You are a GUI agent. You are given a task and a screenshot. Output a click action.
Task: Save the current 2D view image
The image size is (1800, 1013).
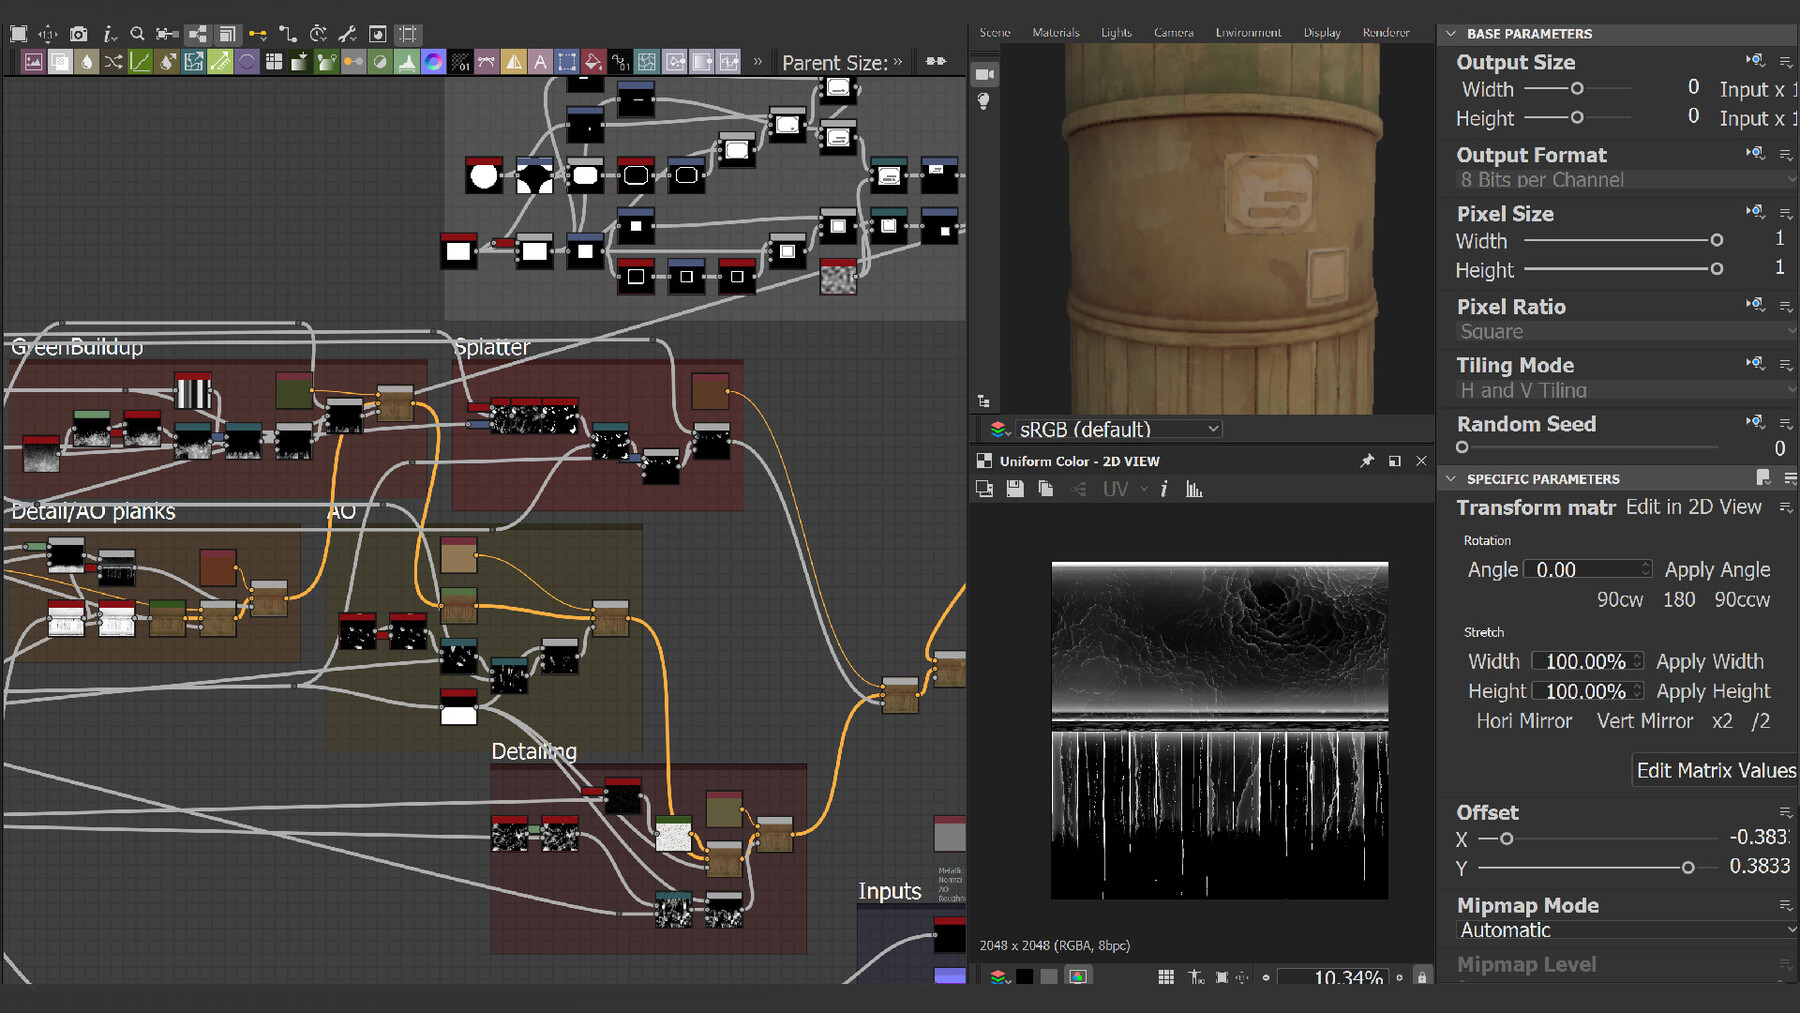1014,488
